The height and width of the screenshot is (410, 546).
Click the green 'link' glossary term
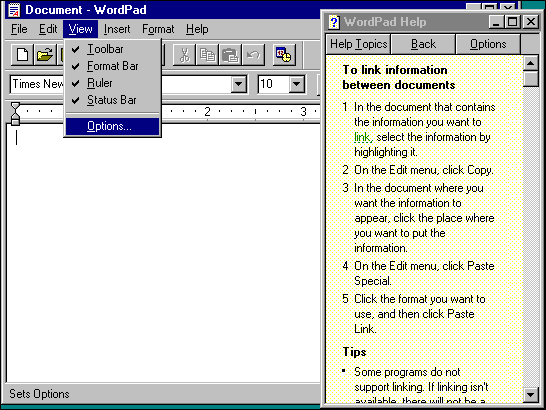(x=363, y=137)
